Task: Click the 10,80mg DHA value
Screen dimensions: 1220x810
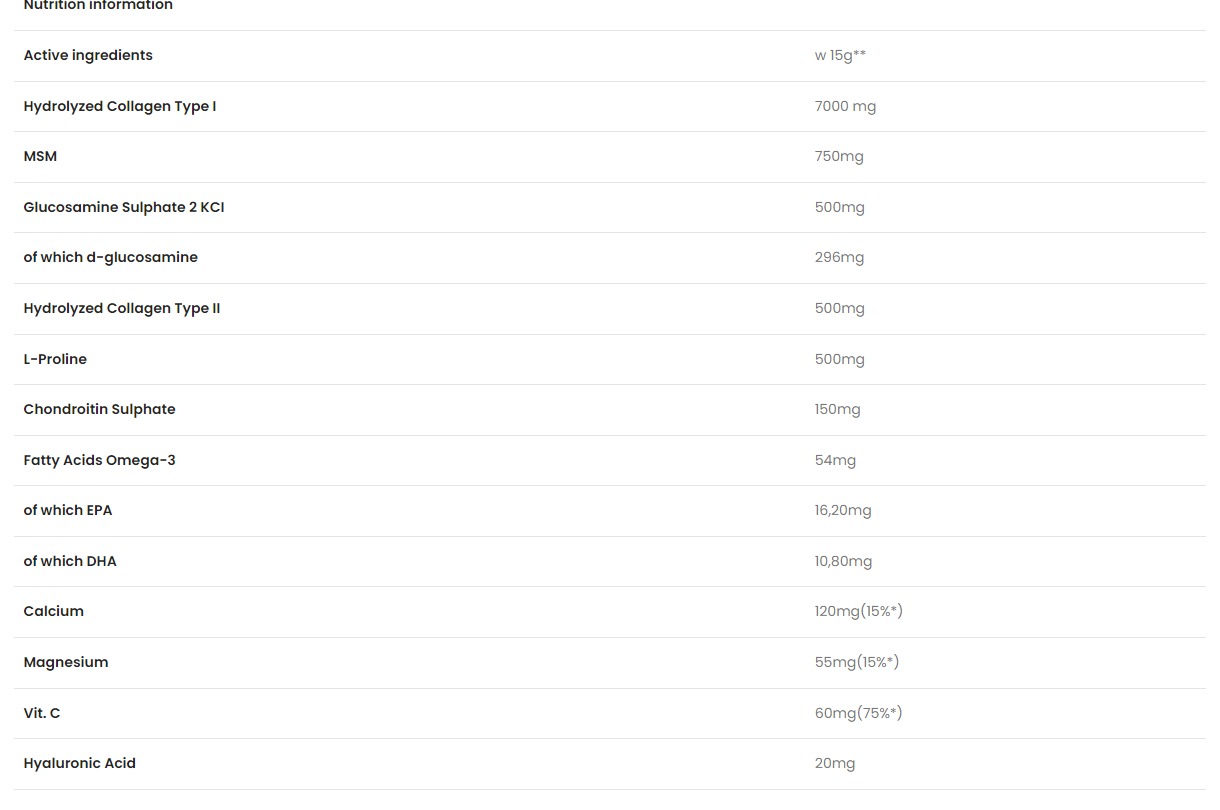Action: 843,561
